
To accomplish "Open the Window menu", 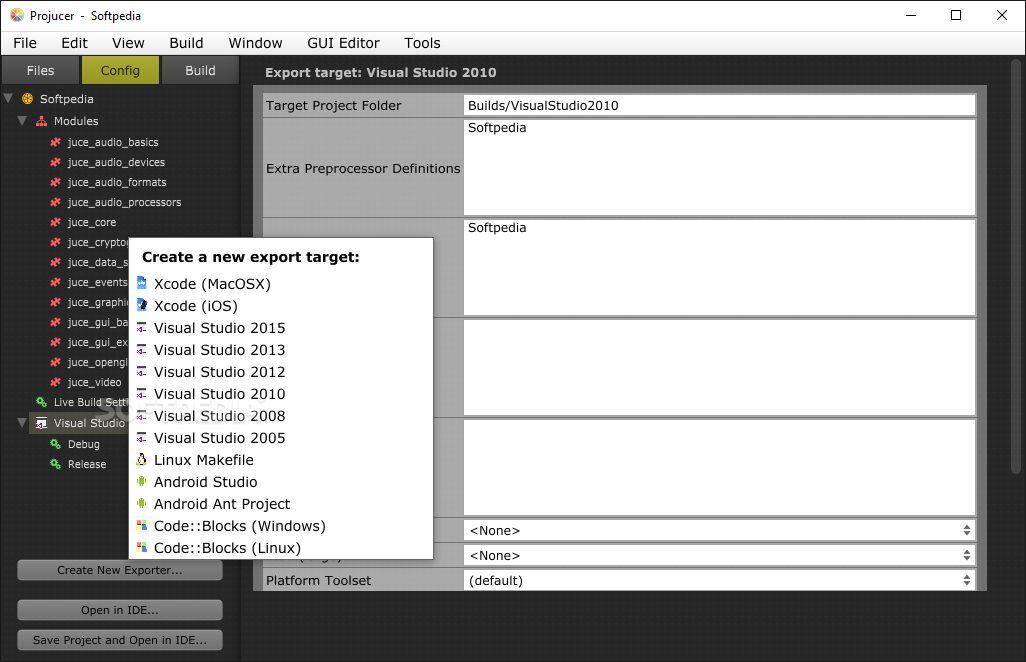I will (255, 43).
